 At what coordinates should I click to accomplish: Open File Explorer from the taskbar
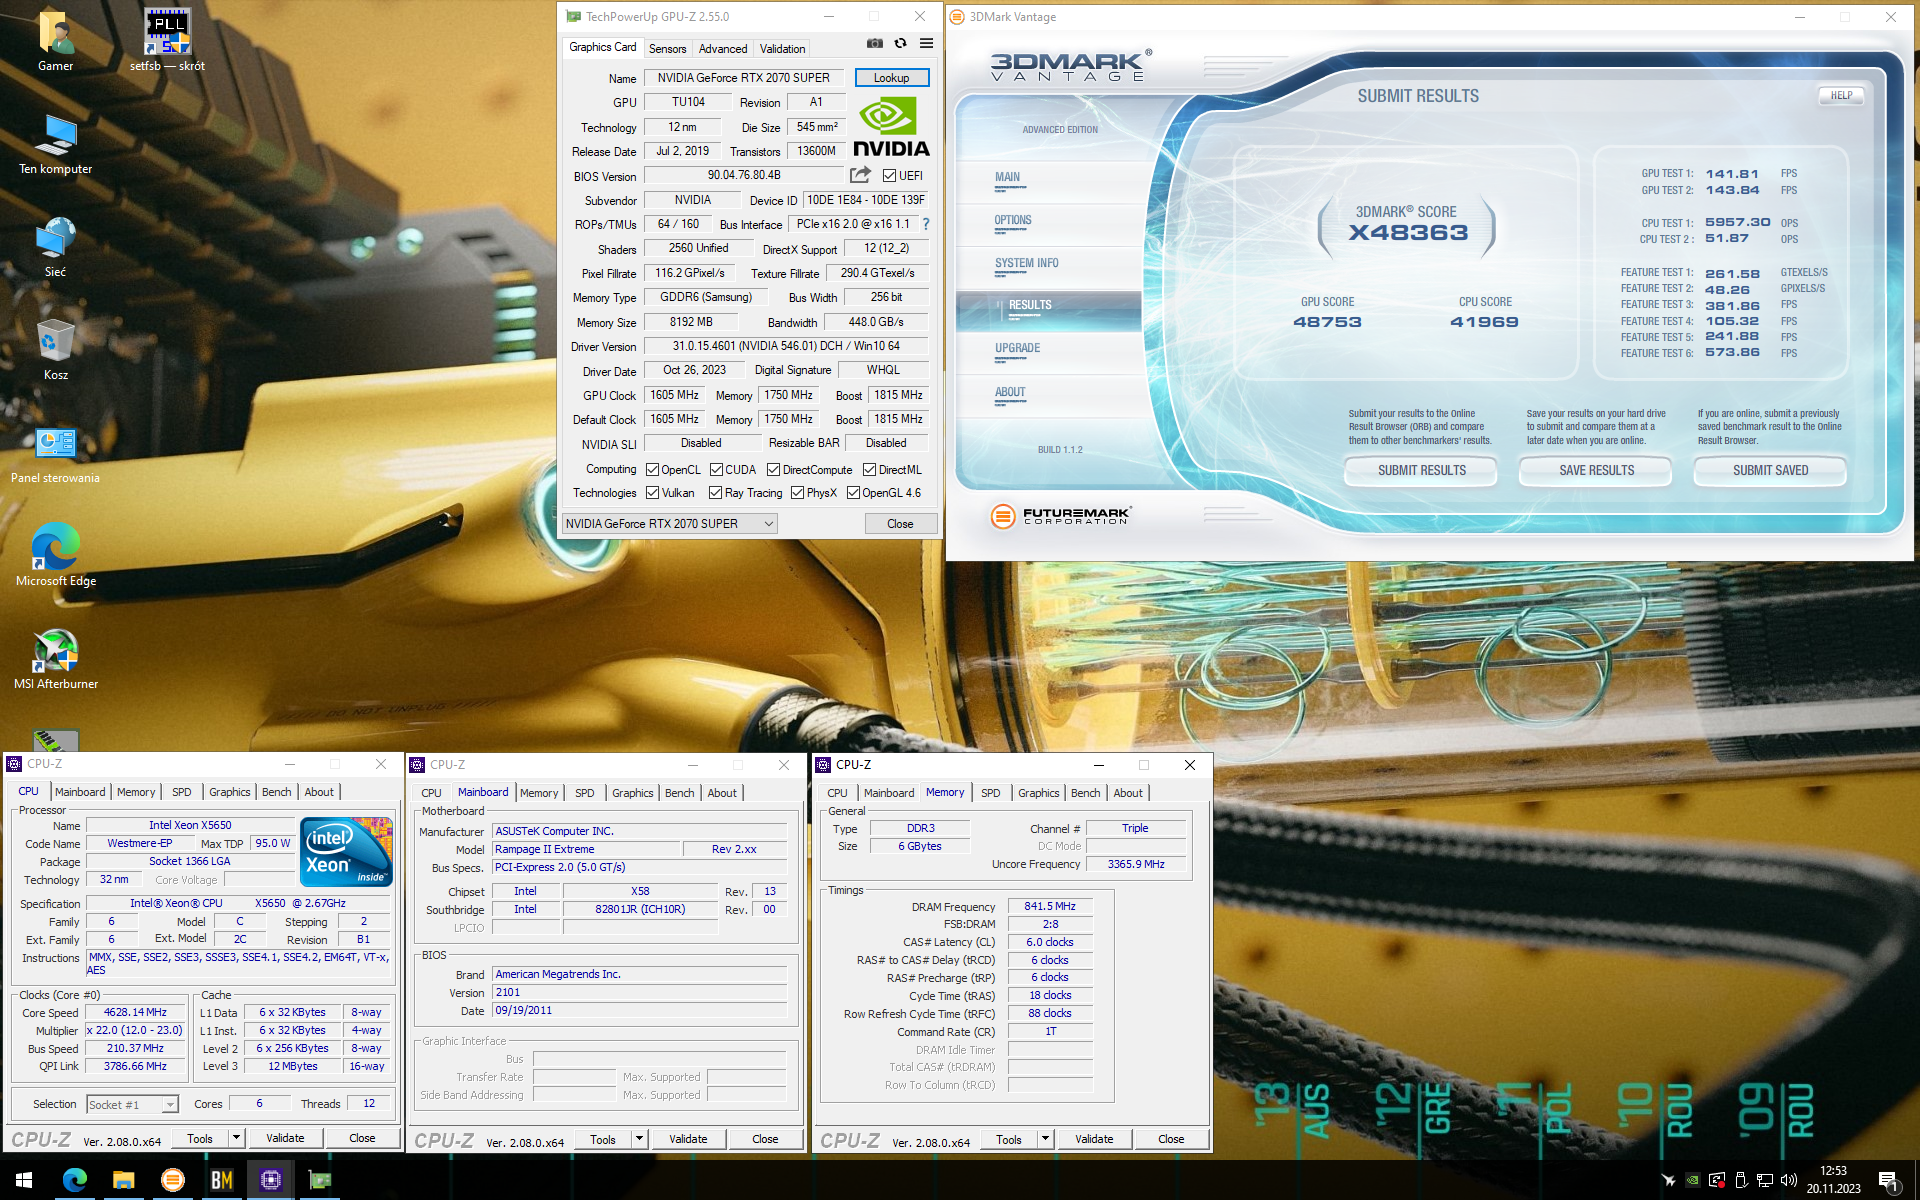coord(124,1180)
